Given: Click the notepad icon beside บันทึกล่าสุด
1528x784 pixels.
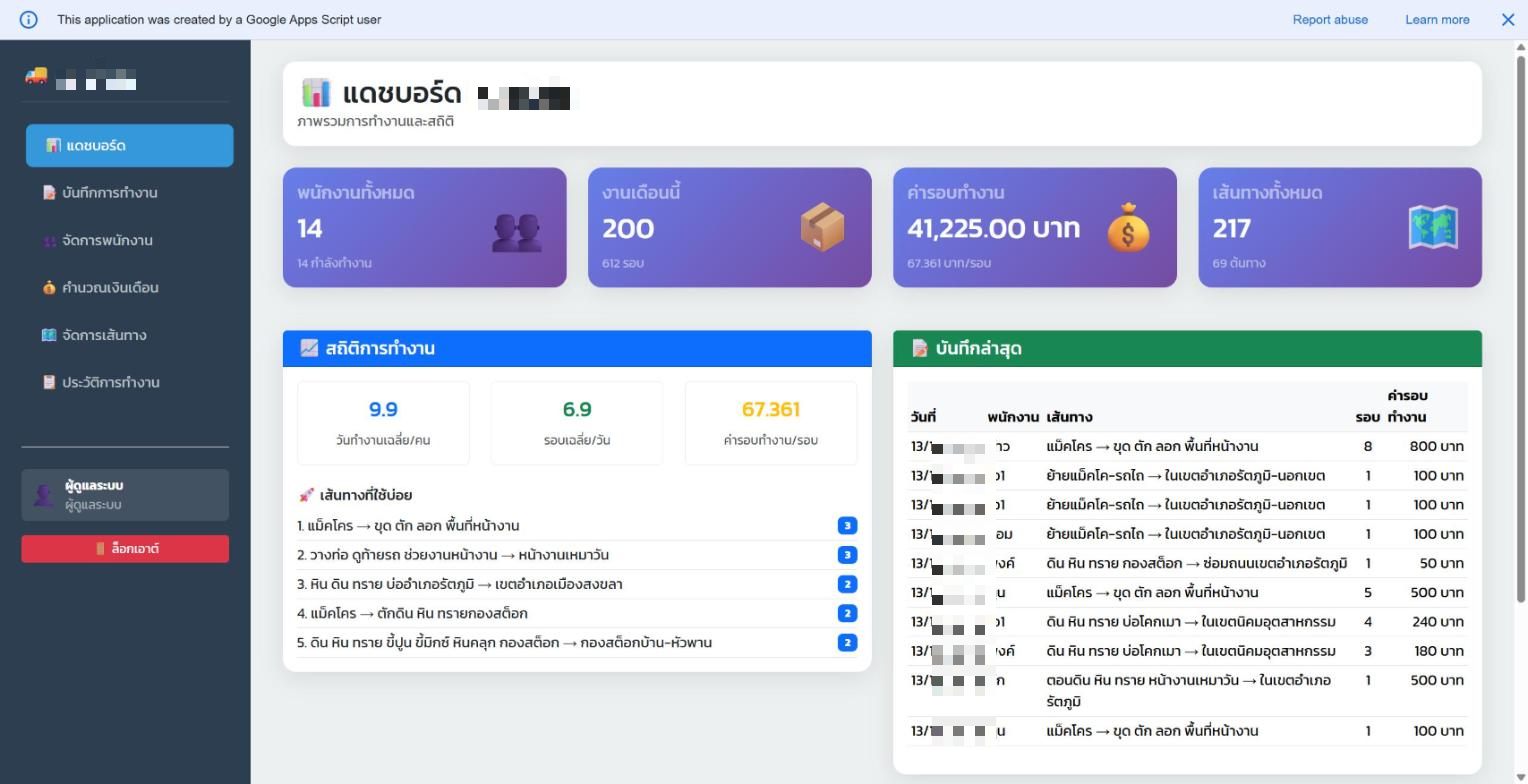Looking at the screenshot, I should (919, 348).
